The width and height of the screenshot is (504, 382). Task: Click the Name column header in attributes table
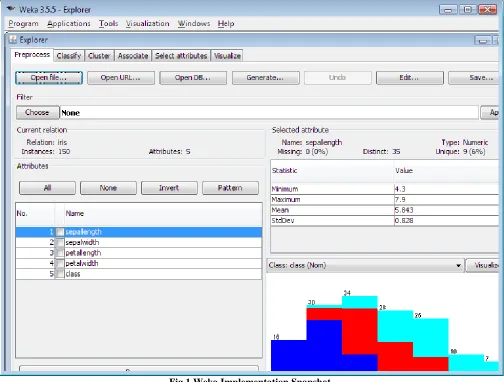tap(163, 214)
